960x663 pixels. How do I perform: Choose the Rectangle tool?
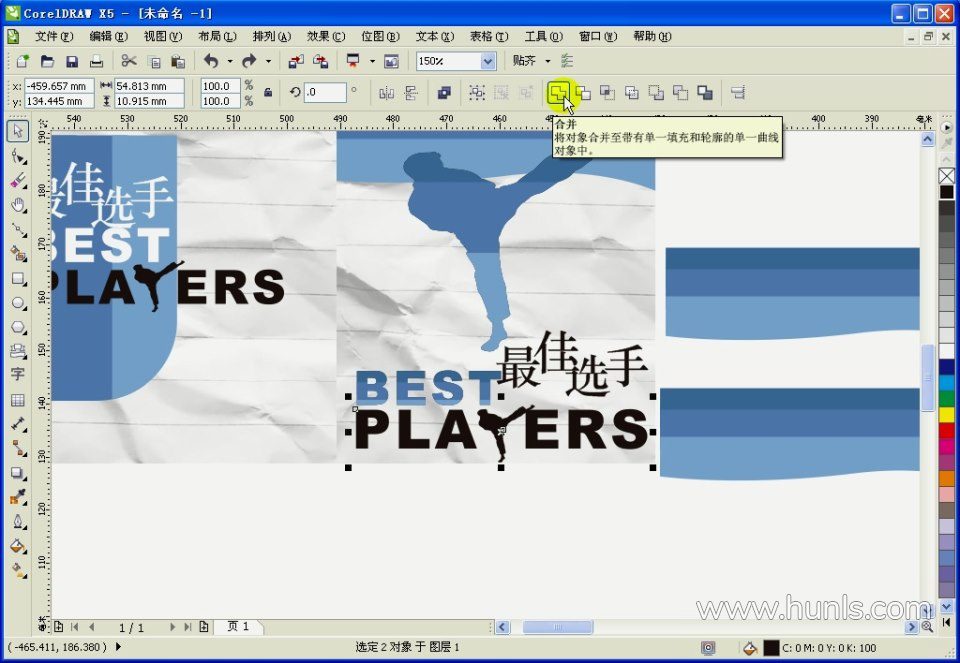[18, 278]
